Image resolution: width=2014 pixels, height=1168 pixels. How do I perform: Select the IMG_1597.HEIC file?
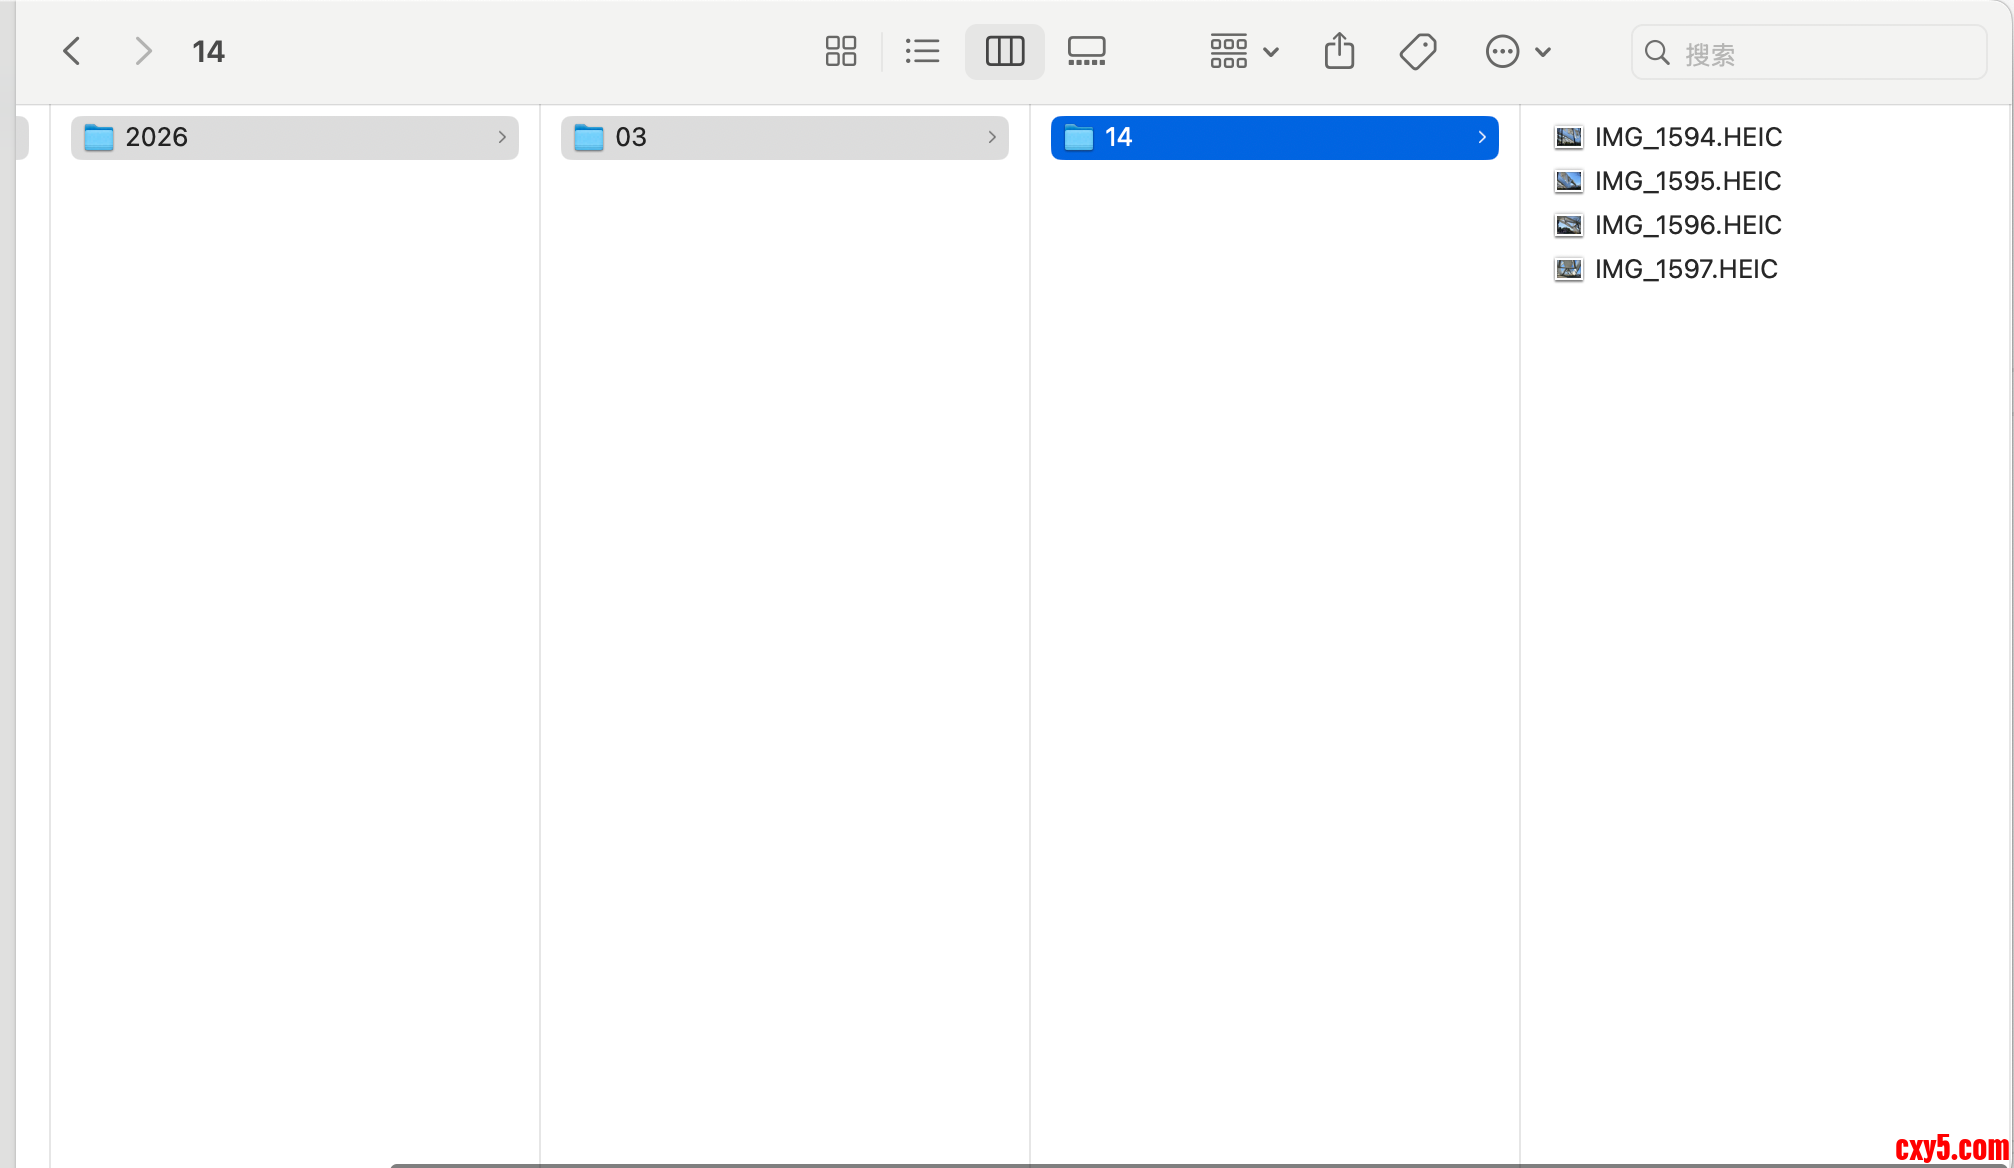pyautogui.click(x=1685, y=269)
